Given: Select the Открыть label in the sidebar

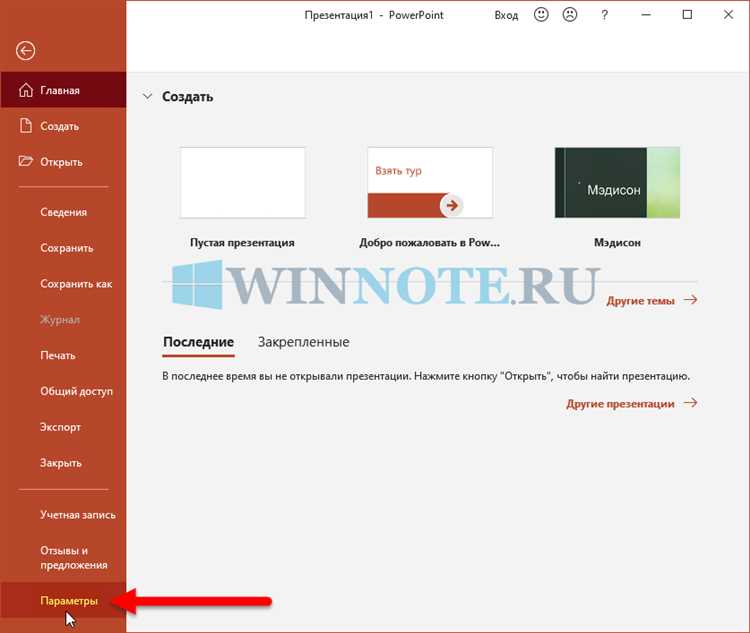Looking at the screenshot, I should point(61,162).
